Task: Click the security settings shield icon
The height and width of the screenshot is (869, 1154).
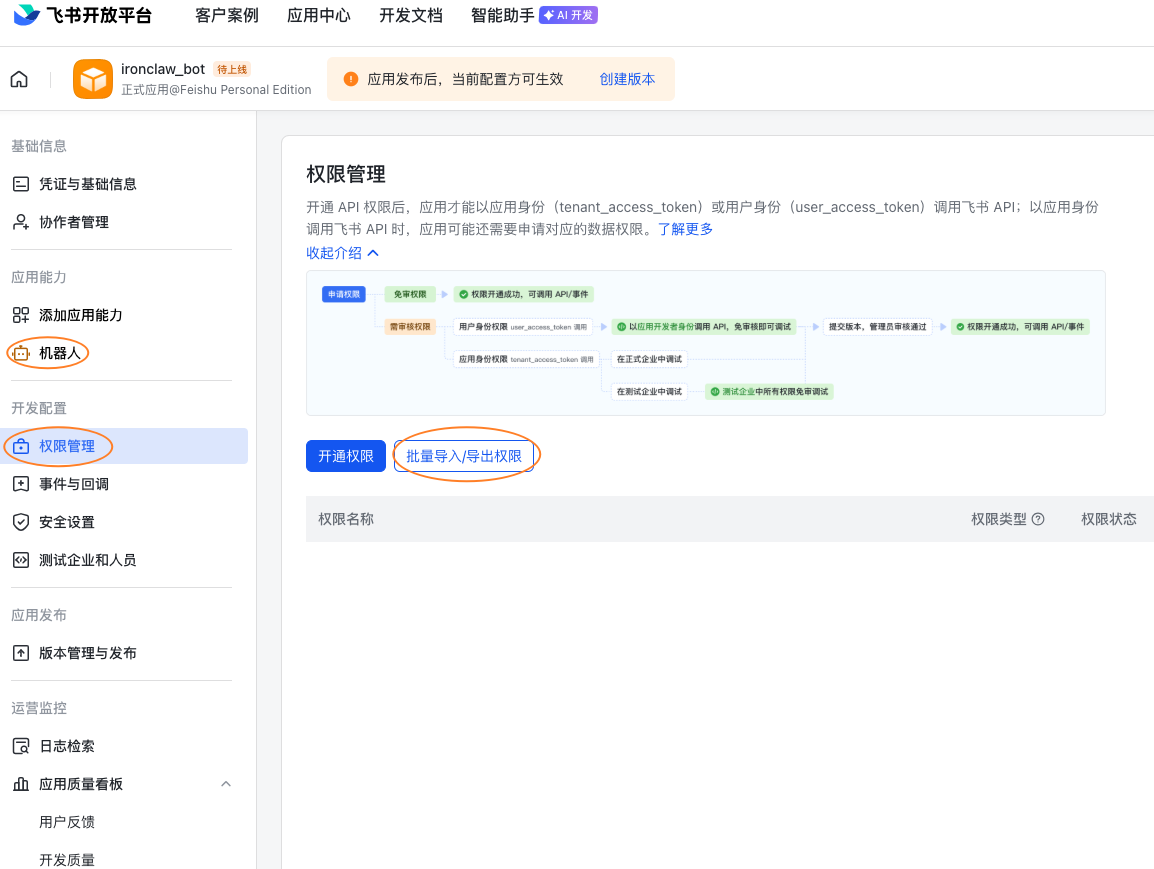Action: coord(21,522)
